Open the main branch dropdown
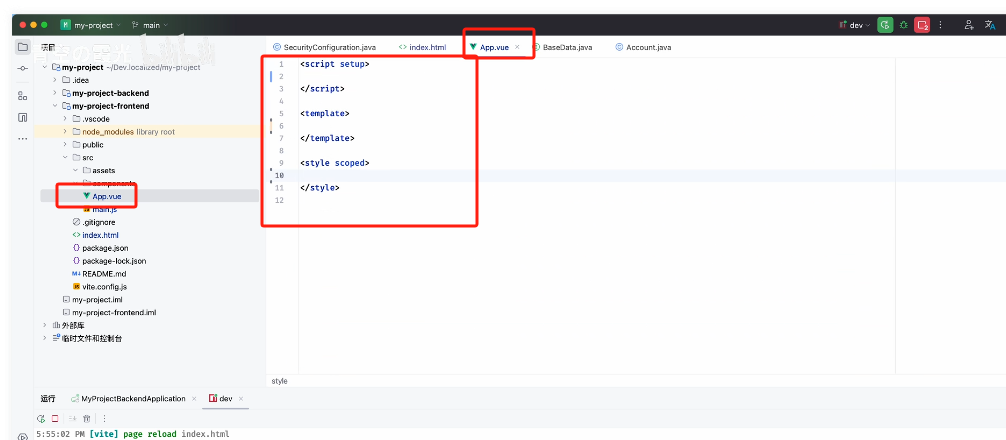 tap(149, 25)
